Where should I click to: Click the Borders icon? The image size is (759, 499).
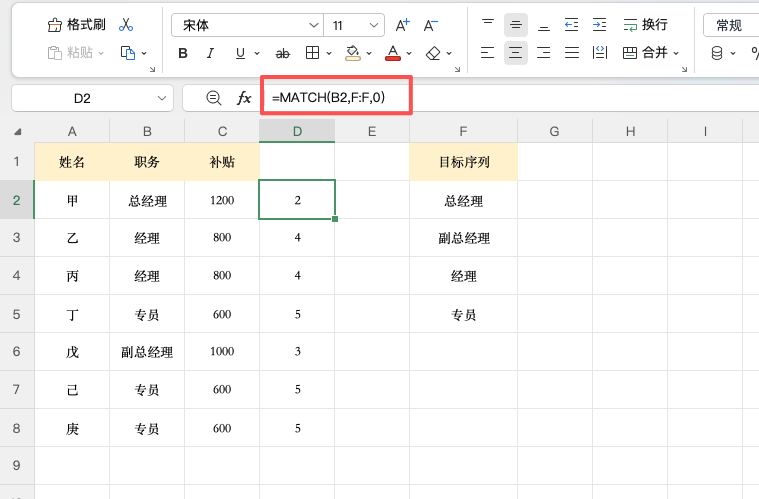click(313, 53)
